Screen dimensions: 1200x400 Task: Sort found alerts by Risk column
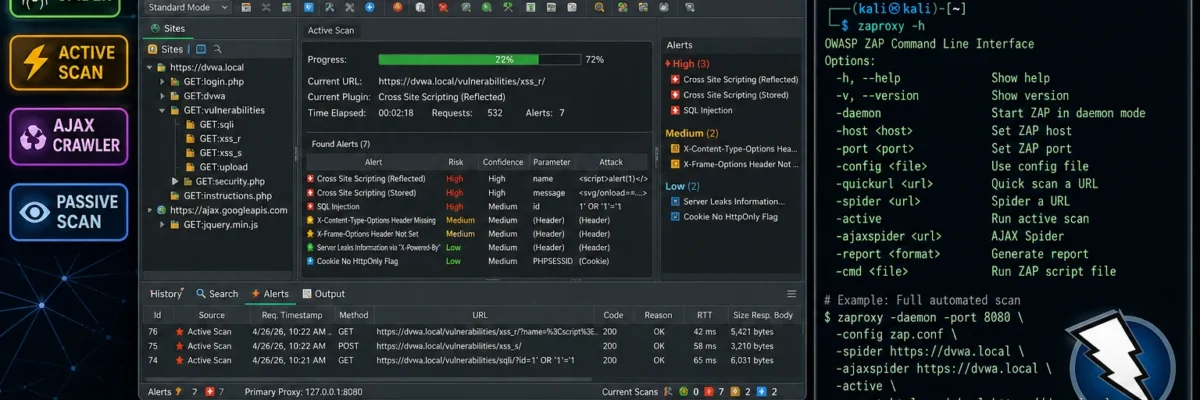coord(456,162)
